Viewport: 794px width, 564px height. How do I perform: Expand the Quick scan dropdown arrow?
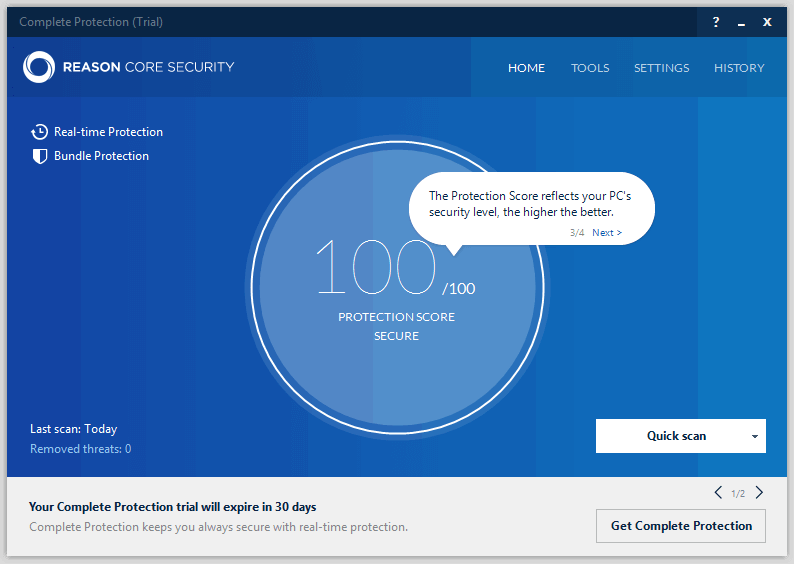[x=755, y=436]
